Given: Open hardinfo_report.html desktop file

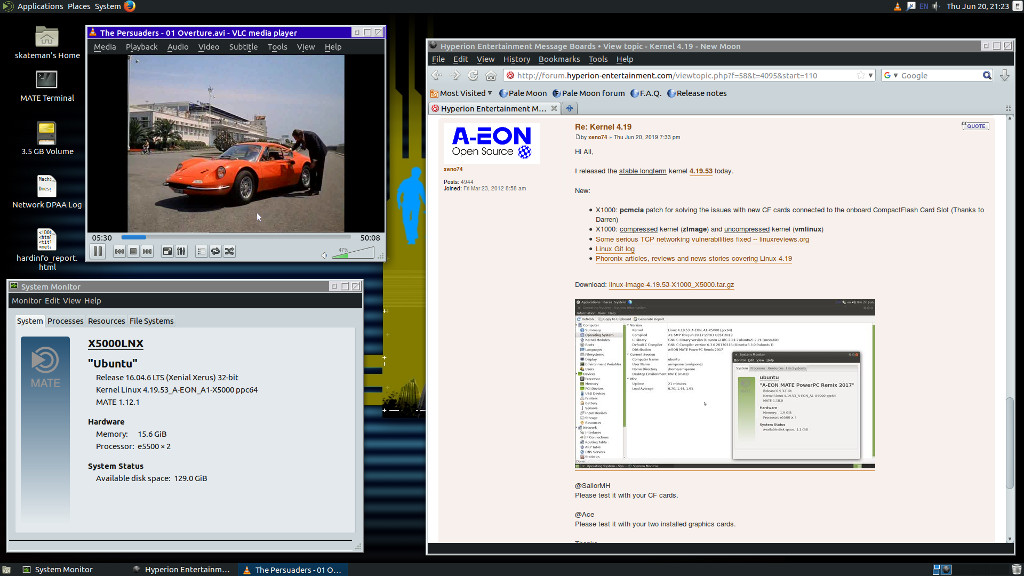Looking at the screenshot, I should point(47,249).
